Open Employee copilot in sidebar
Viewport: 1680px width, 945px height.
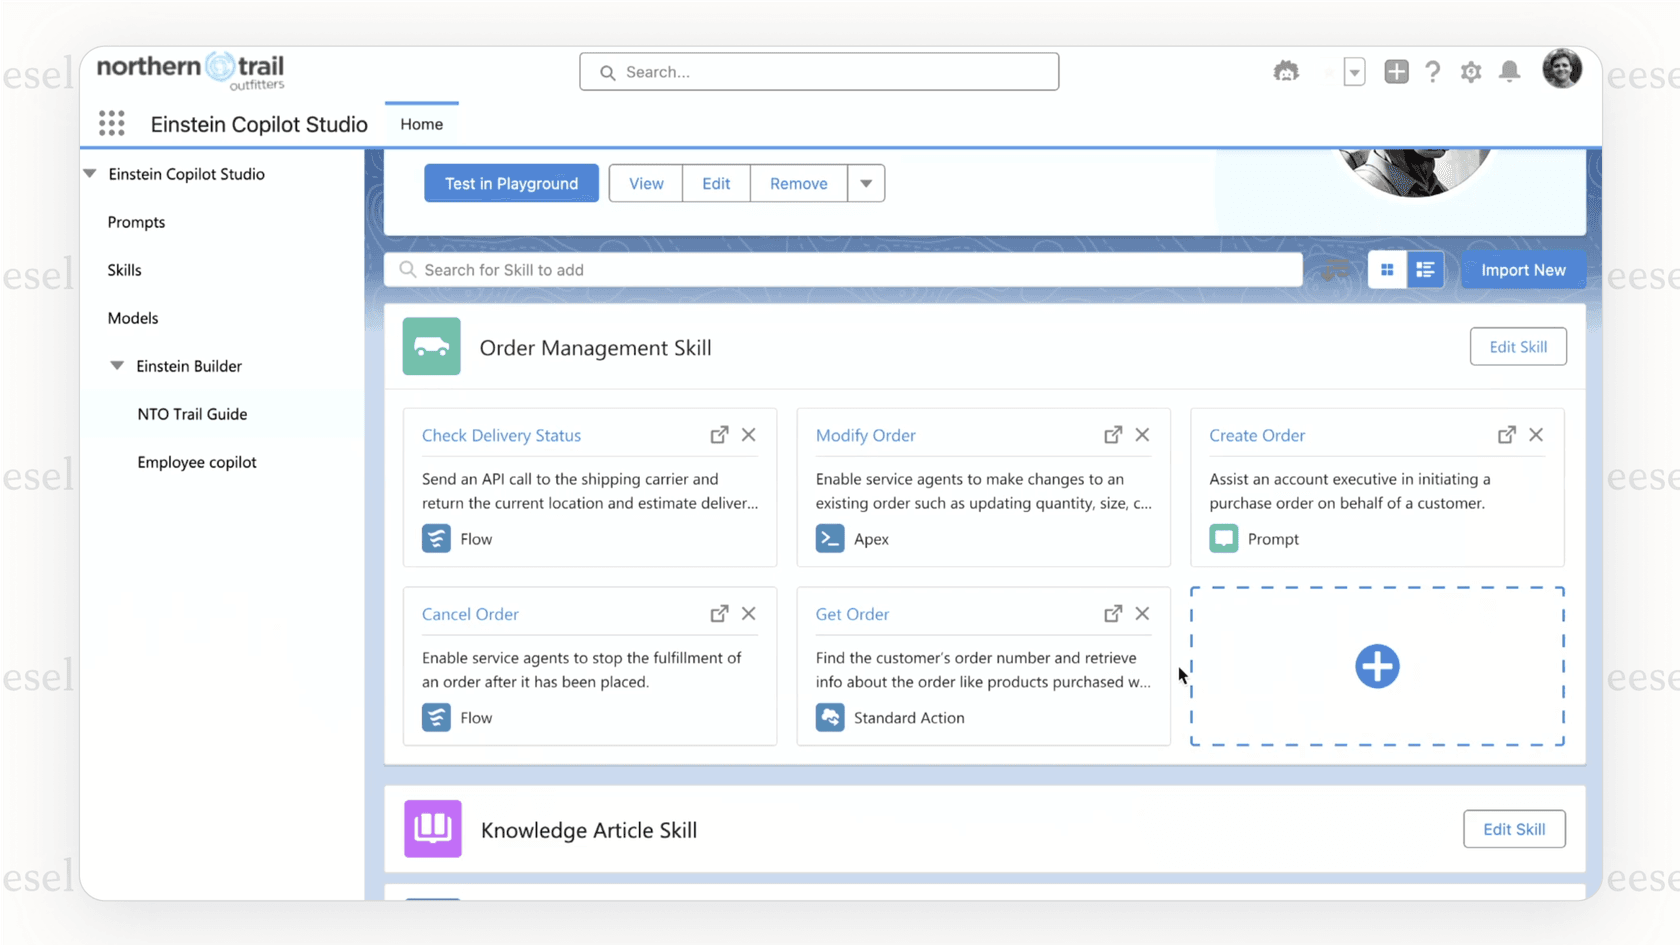click(197, 462)
